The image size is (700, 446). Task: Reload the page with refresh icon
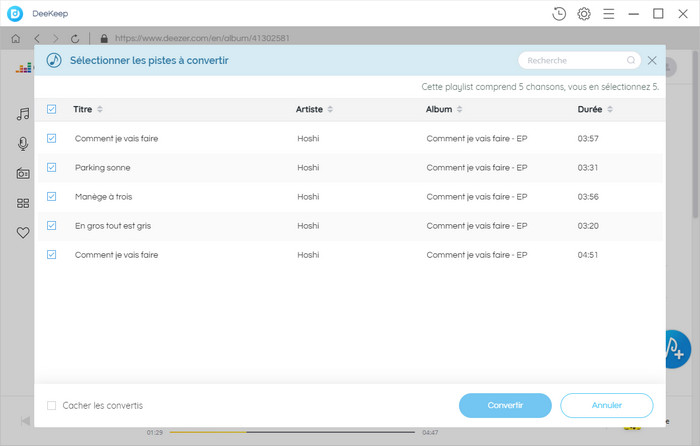click(74, 38)
